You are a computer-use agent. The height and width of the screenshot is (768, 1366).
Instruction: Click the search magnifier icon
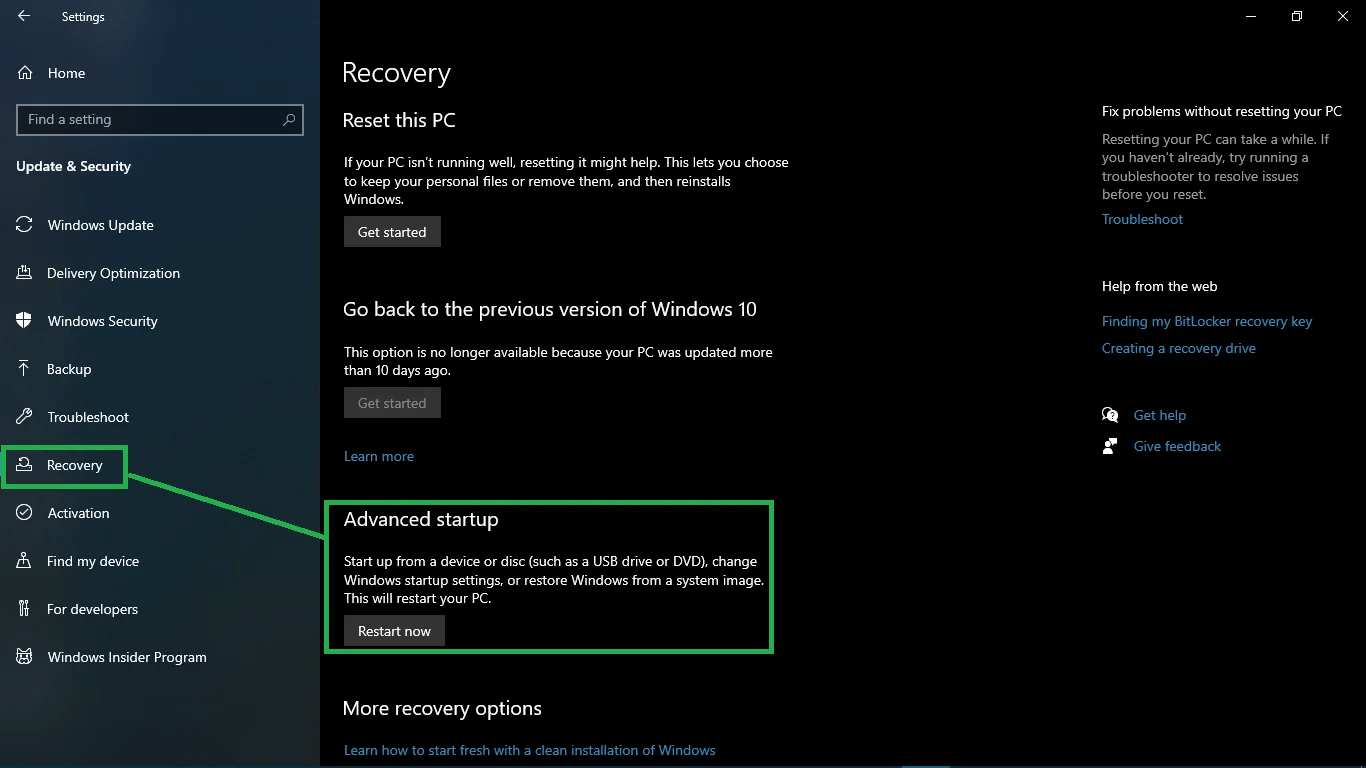[289, 119]
